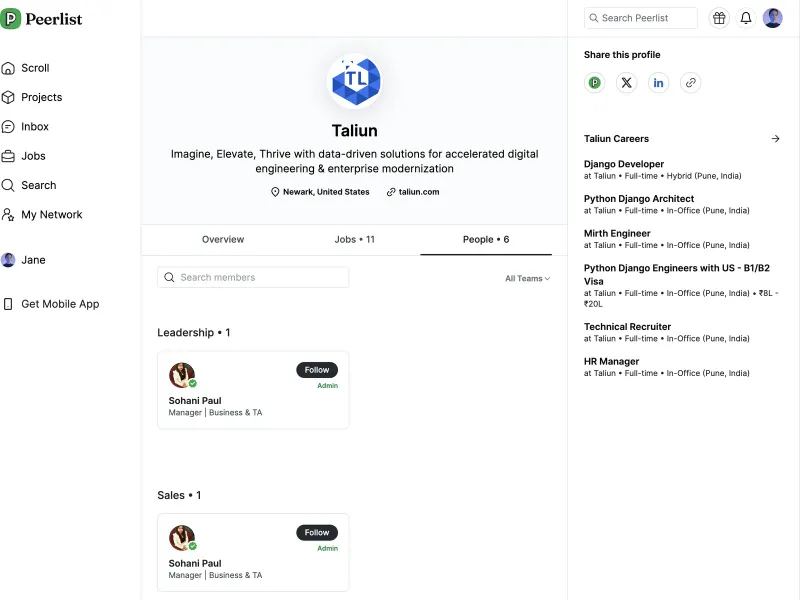Screen dimensions: 800x600
Task: Open the Python Django Architect job
Action: [x=639, y=199]
